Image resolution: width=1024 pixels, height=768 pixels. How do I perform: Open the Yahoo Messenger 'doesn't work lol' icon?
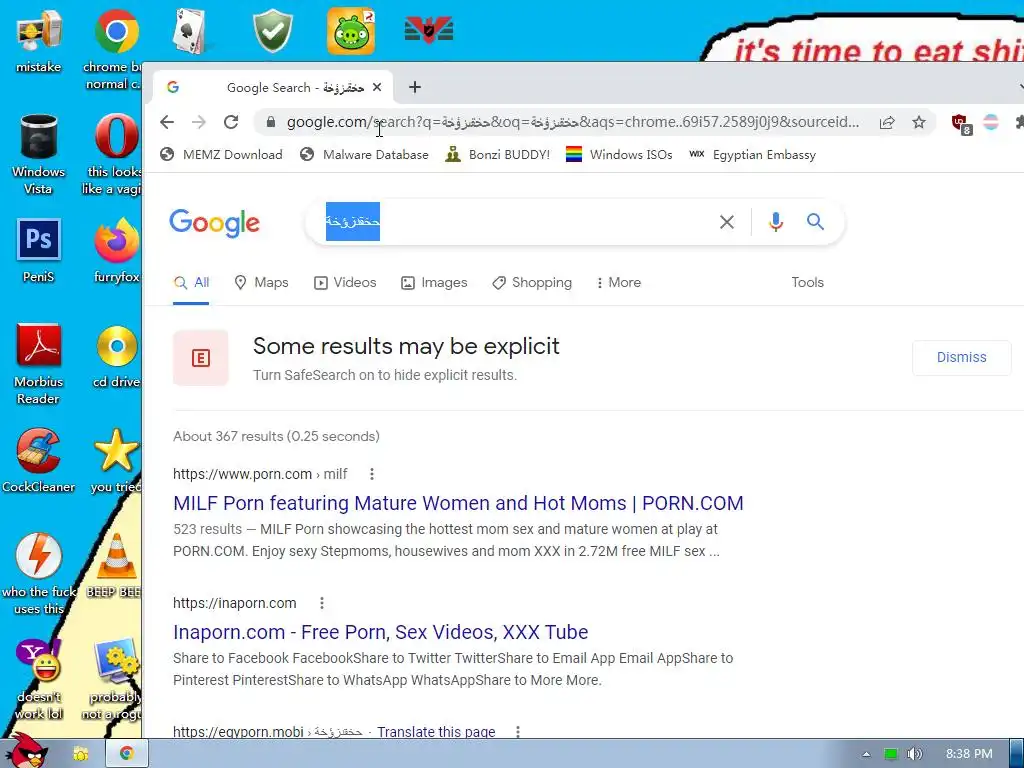pos(39,661)
